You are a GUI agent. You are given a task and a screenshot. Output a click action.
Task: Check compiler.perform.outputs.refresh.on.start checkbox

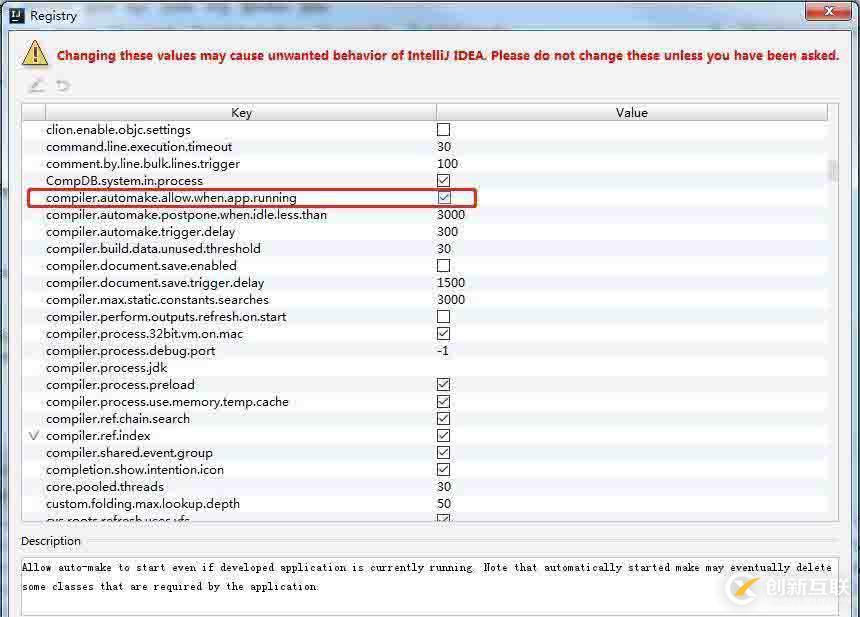click(x=443, y=316)
